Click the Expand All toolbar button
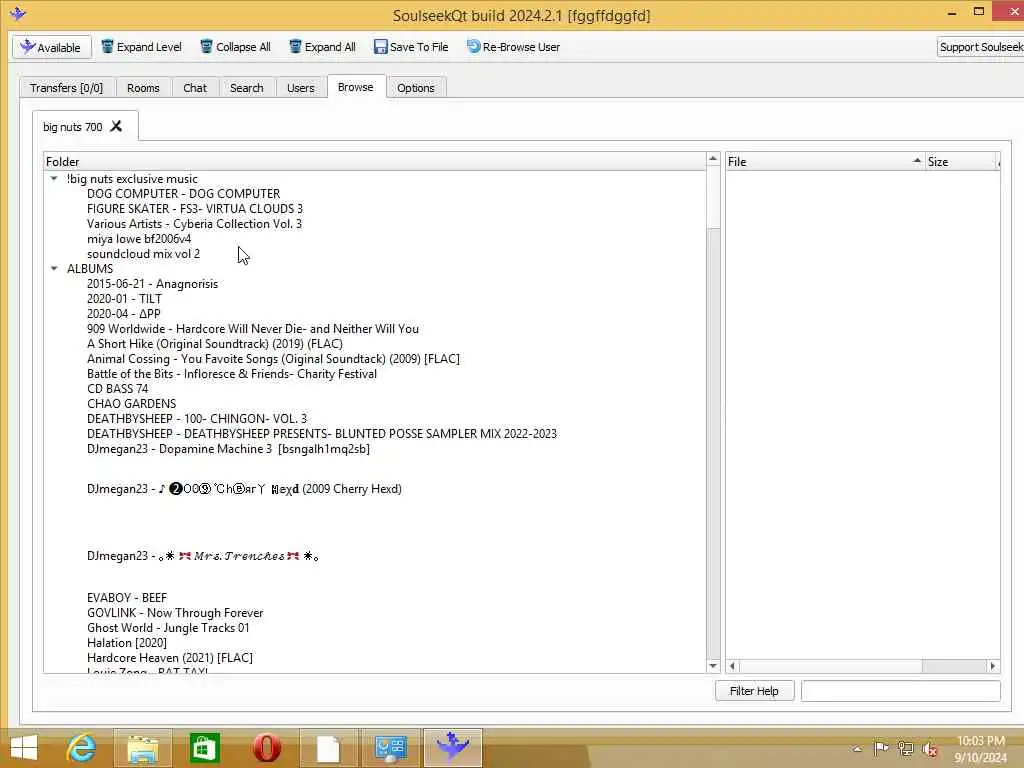This screenshot has width=1024, height=768. (x=323, y=47)
